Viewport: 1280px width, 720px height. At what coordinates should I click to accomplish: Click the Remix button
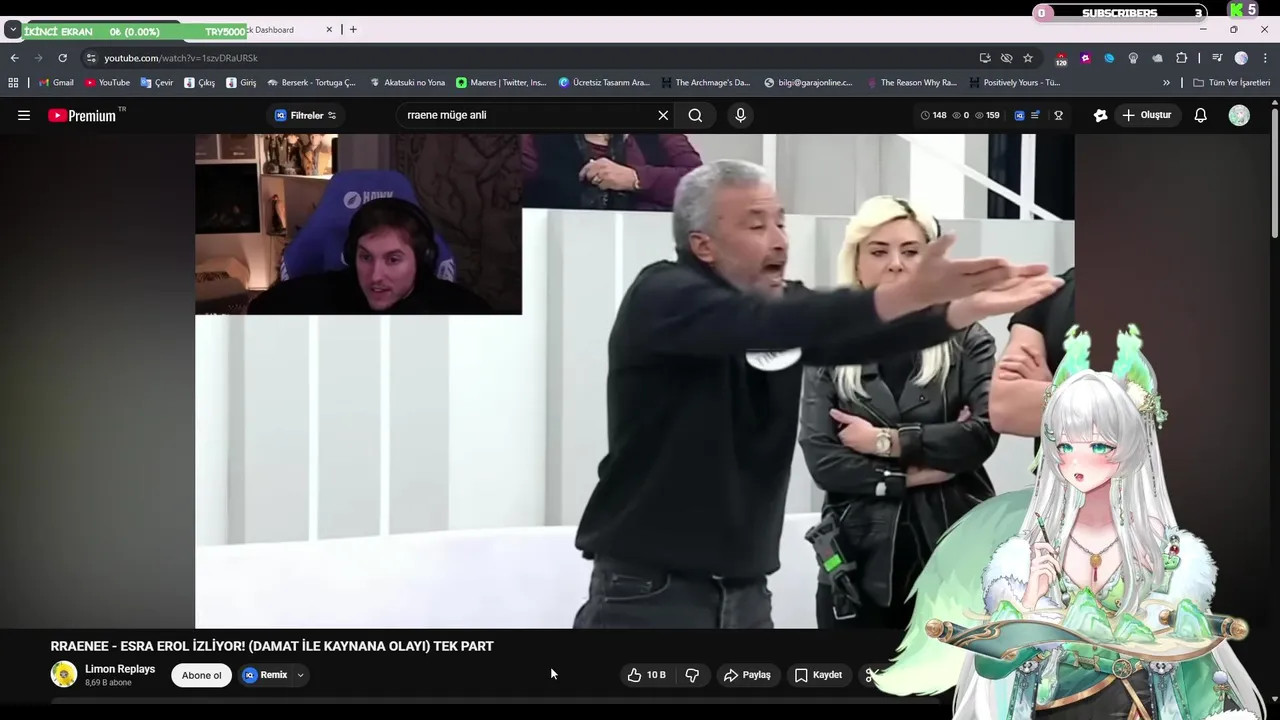point(266,675)
